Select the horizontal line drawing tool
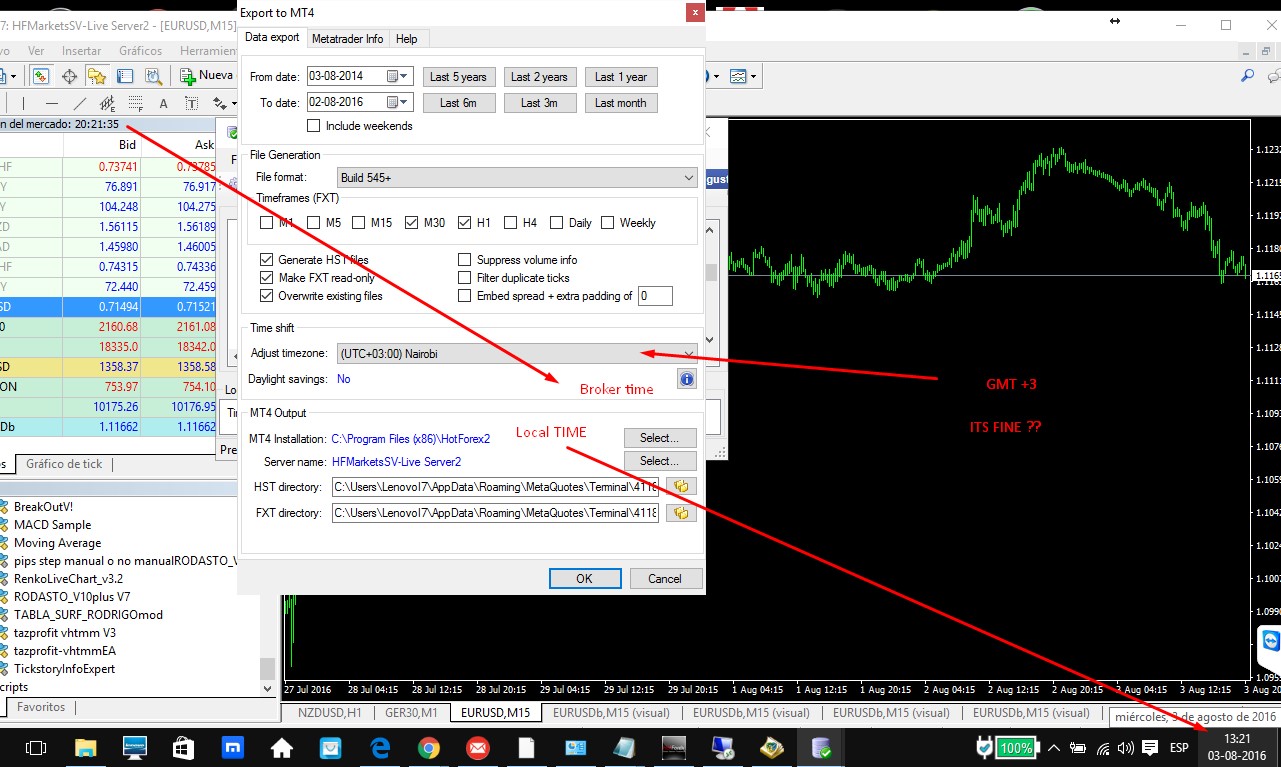 click(x=52, y=103)
